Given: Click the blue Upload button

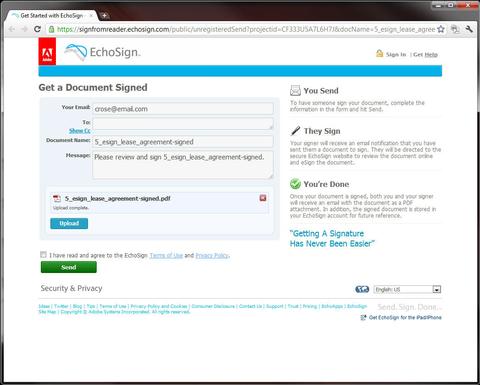Looking at the screenshot, I should (69, 223).
